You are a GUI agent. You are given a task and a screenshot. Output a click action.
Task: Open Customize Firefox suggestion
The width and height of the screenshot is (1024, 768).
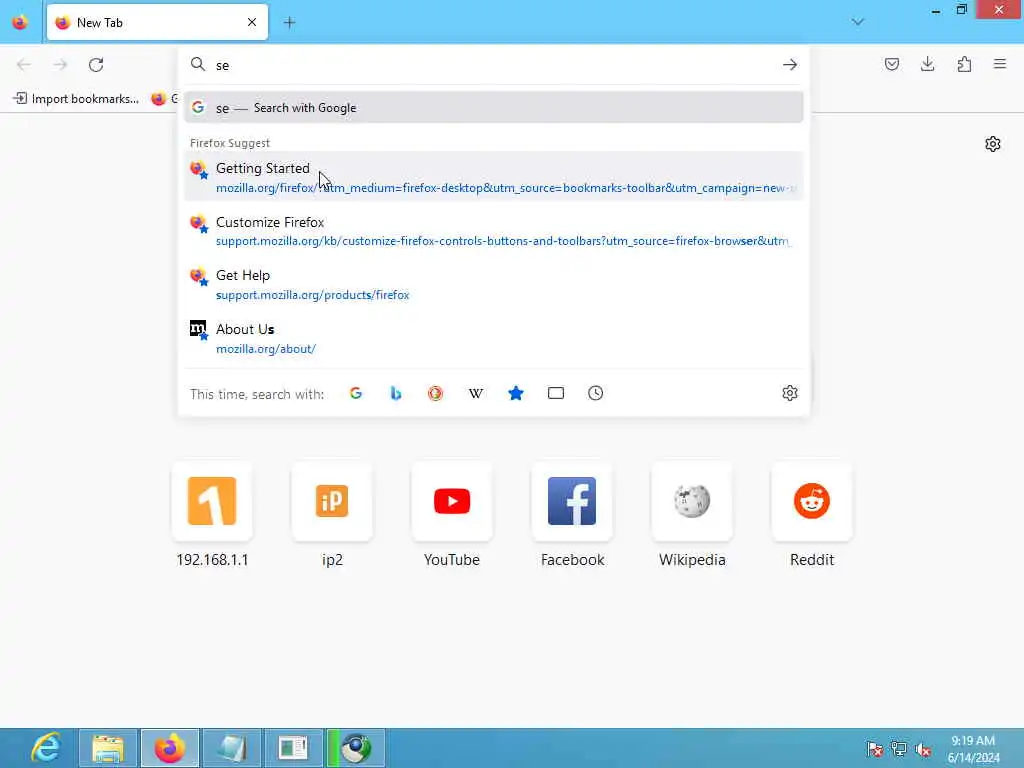click(x=494, y=231)
